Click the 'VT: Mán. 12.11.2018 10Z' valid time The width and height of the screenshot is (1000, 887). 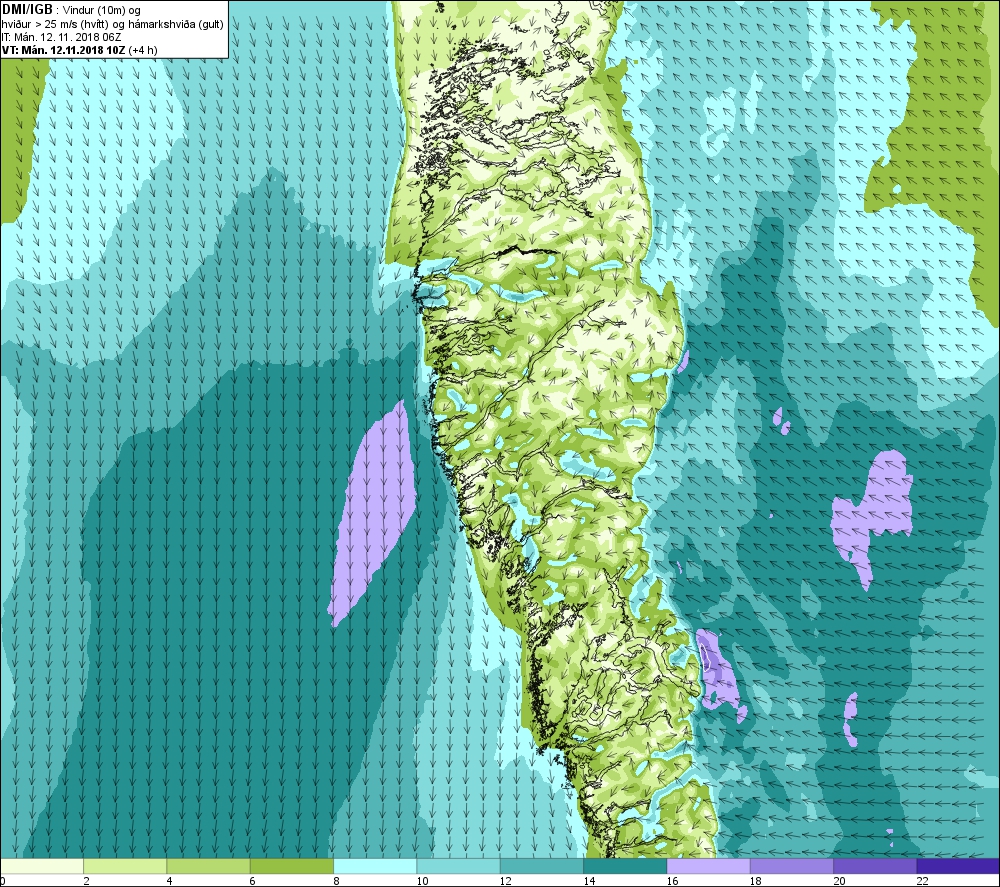(x=64, y=50)
